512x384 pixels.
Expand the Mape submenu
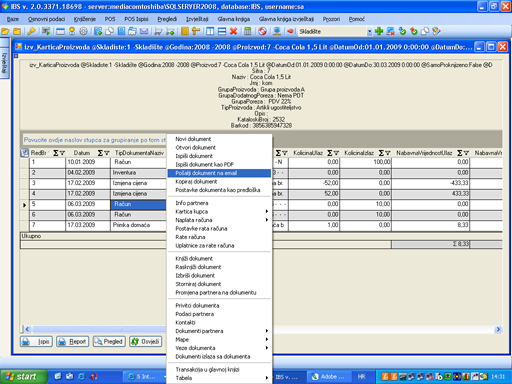(266, 339)
